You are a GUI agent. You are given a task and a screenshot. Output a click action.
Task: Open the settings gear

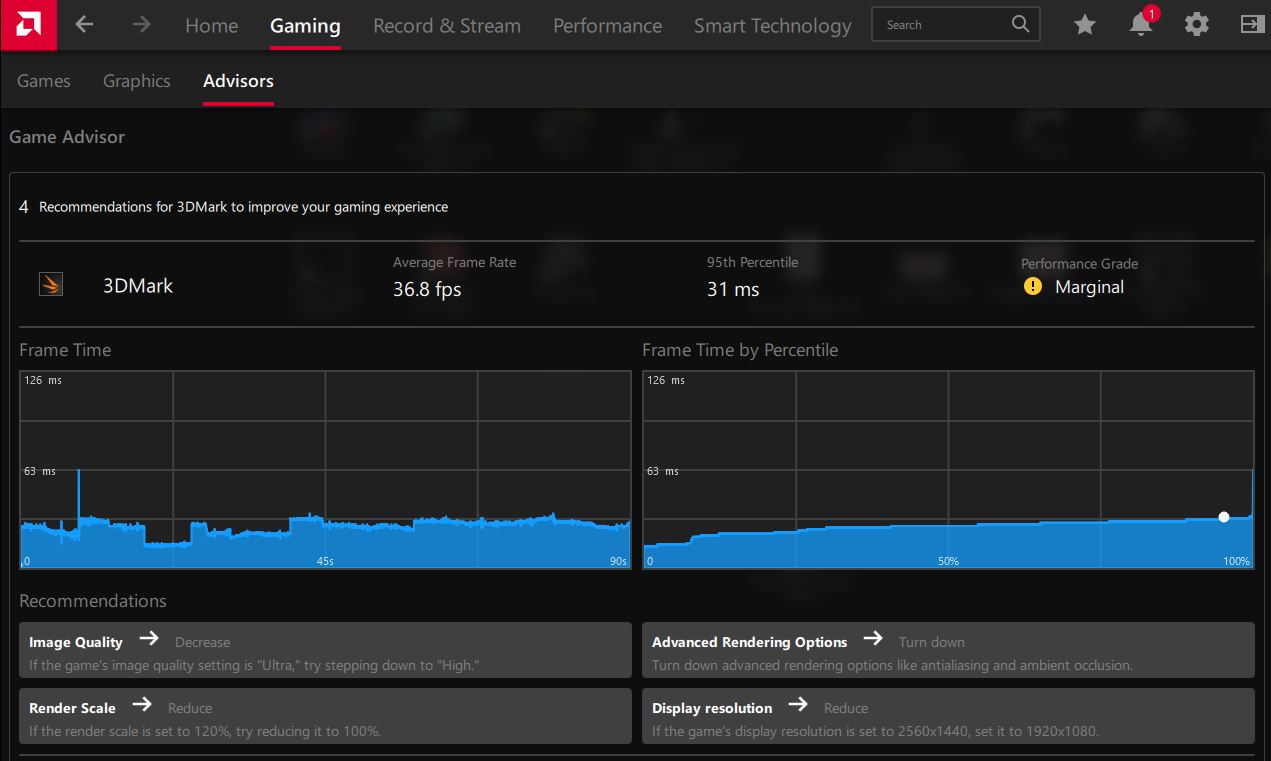pos(1197,25)
